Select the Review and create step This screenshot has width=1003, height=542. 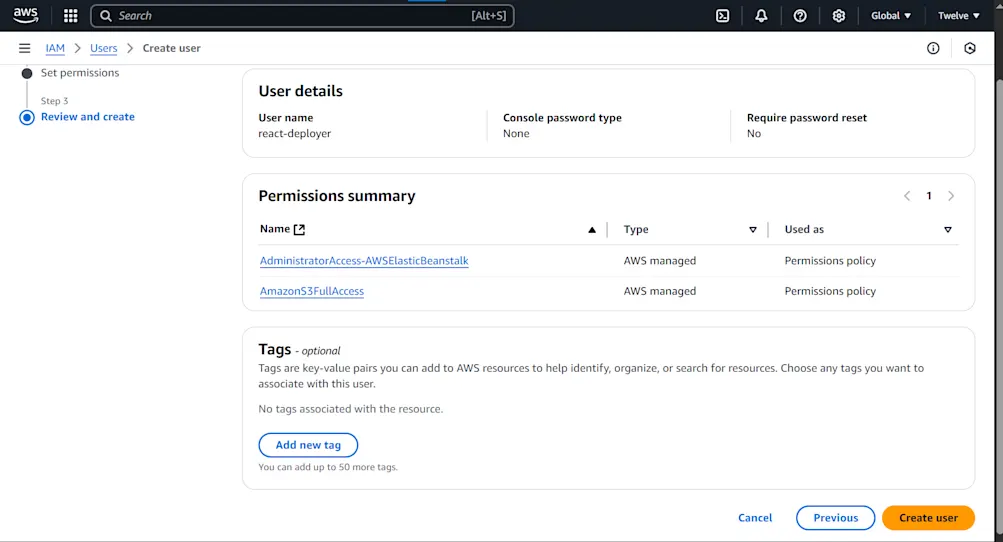[88, 117]
